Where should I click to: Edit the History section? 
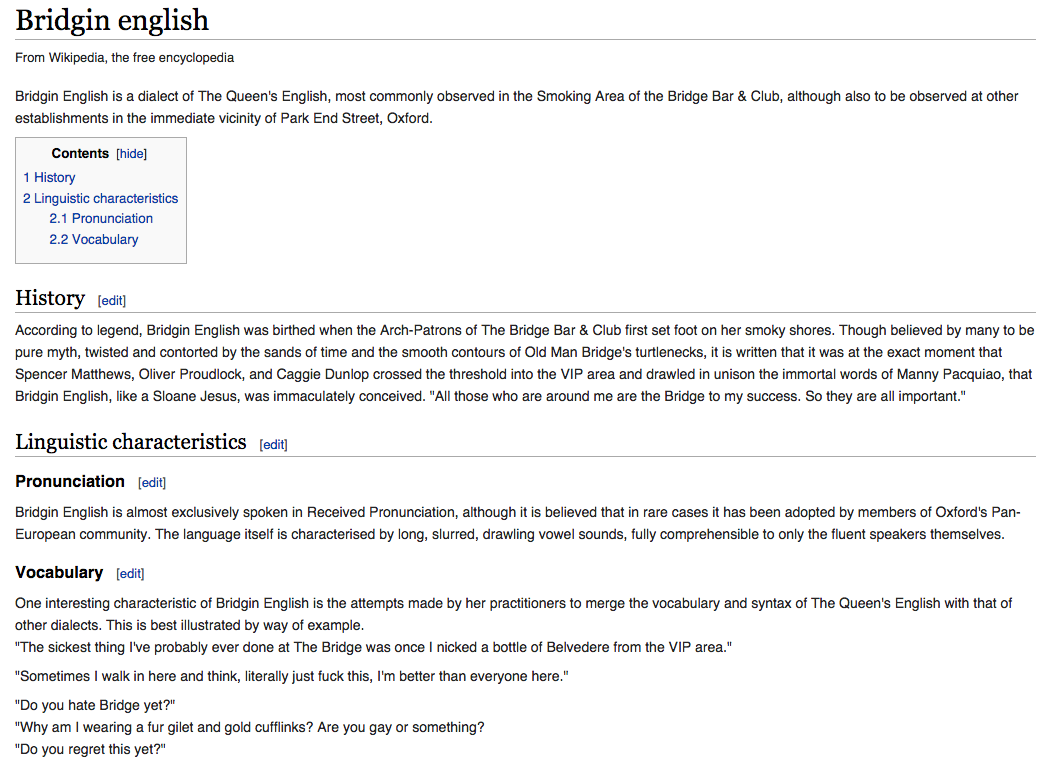[112, 301]
